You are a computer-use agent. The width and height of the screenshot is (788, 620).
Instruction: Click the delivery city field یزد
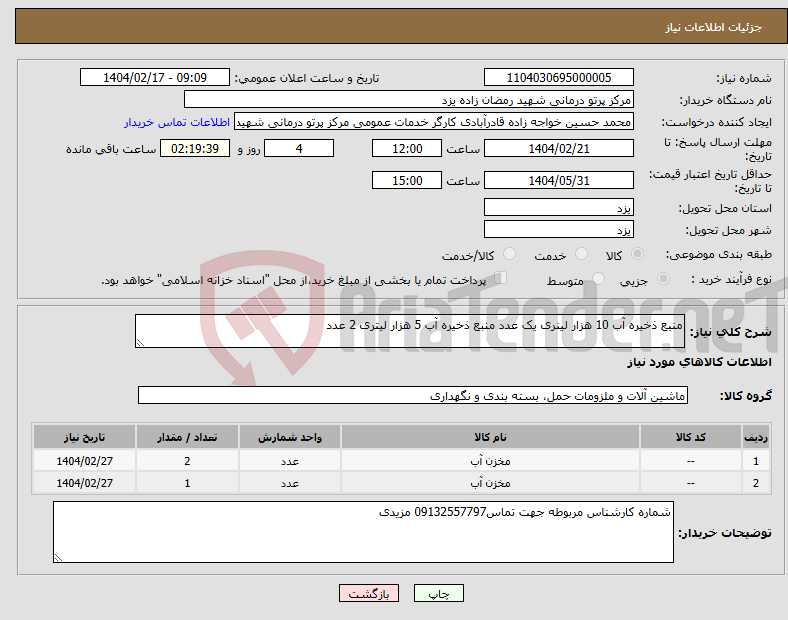coord(558,229)
